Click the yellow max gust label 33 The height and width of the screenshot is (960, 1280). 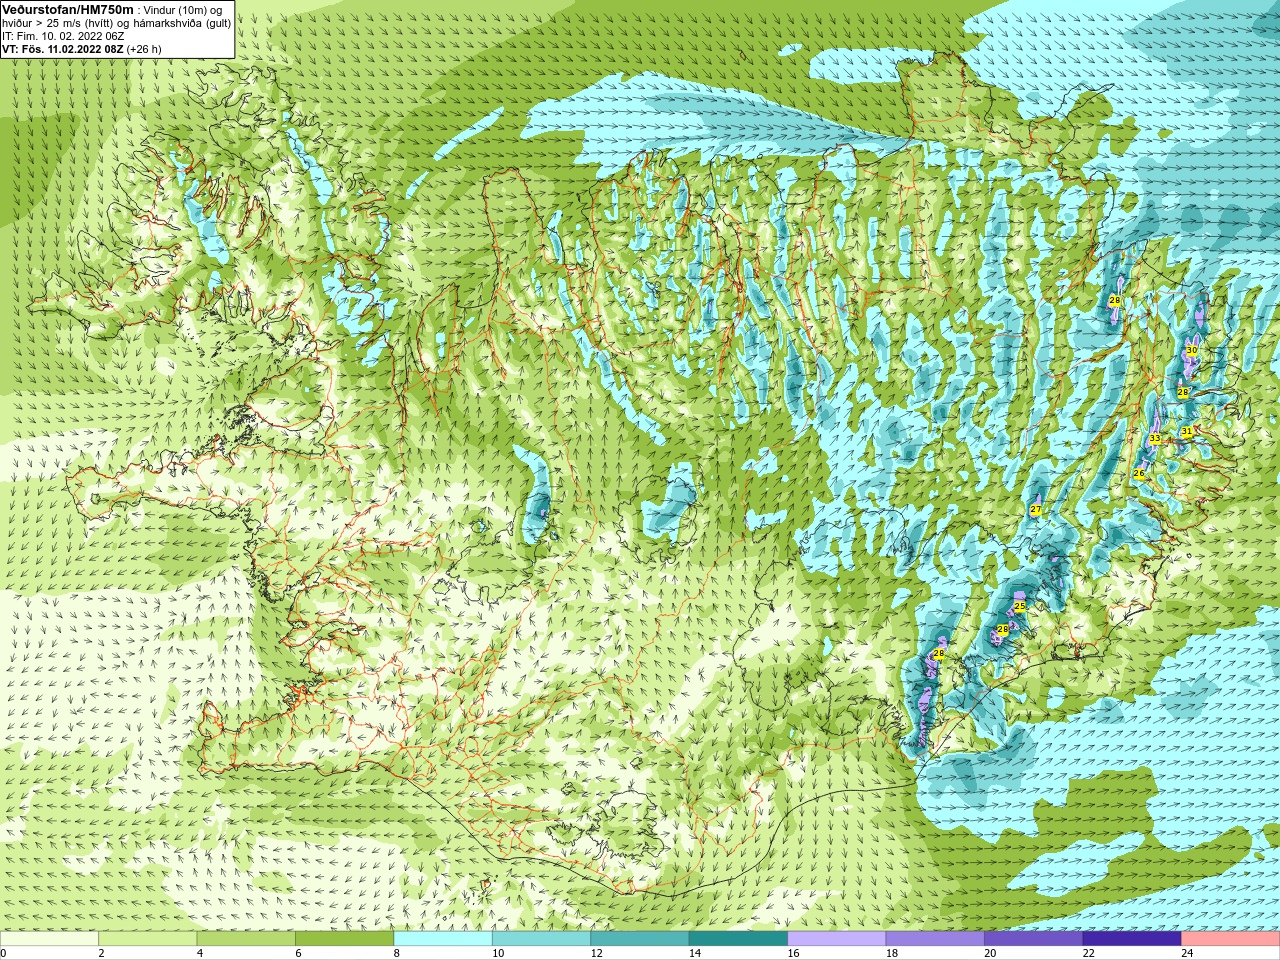1155,439
